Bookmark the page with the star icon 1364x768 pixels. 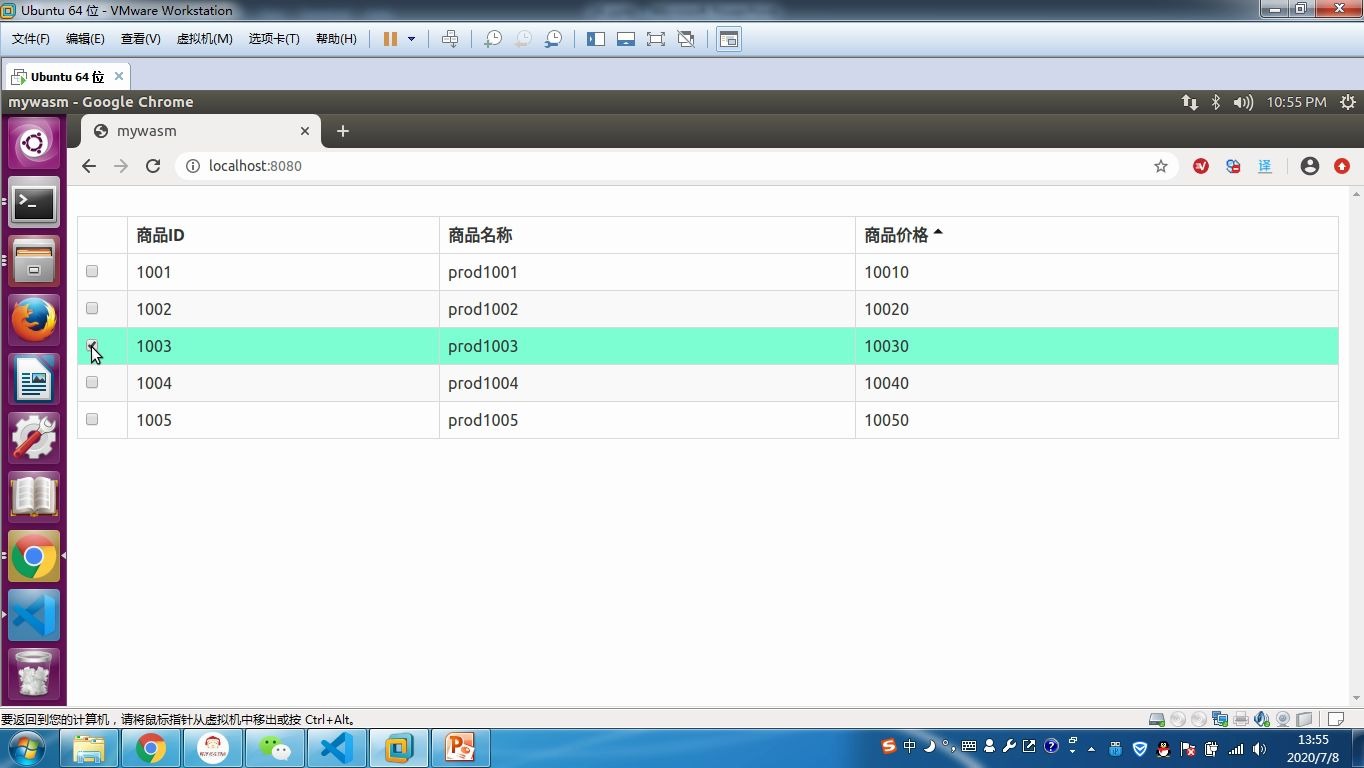pyautogui.click(x=1160, y=166)
